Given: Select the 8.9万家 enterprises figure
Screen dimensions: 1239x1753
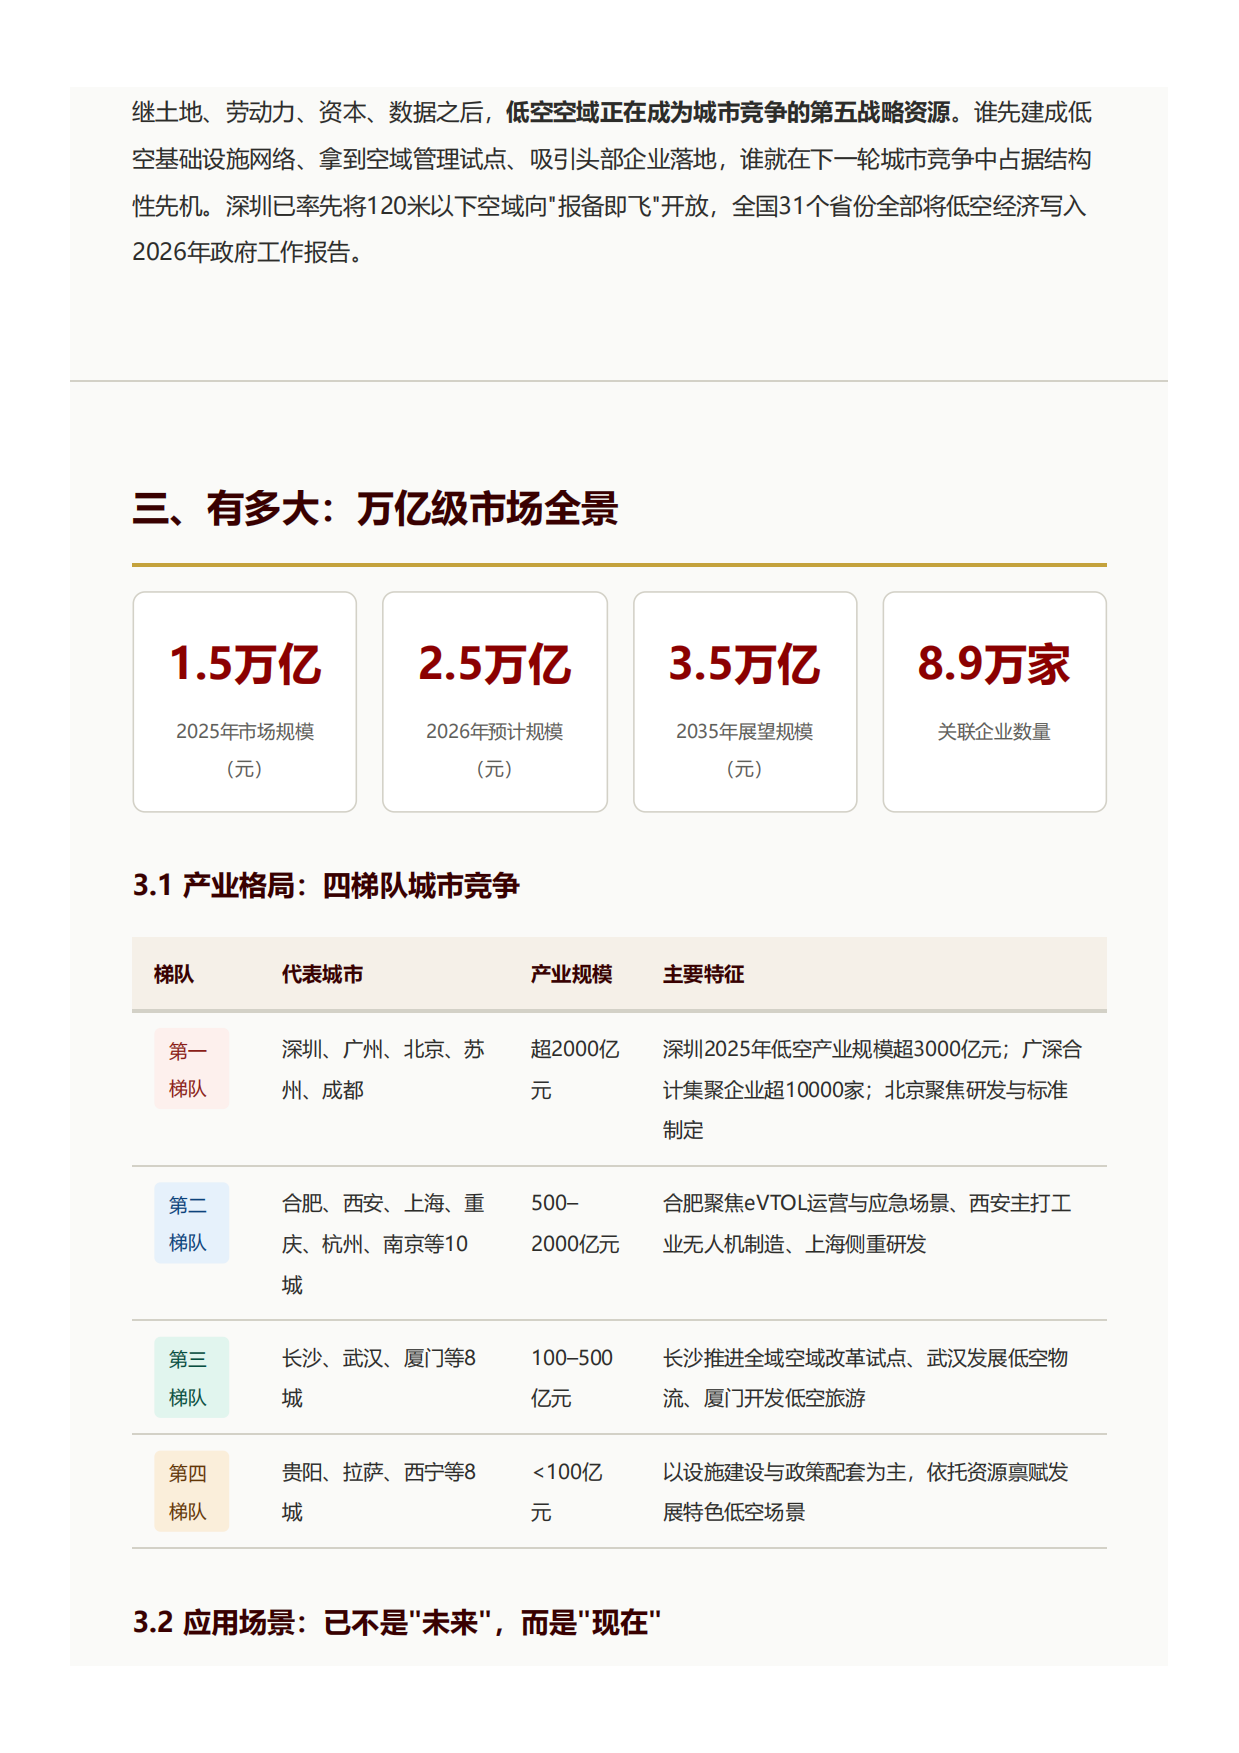Looking at the screenshot, I should (x=994, y=664).
